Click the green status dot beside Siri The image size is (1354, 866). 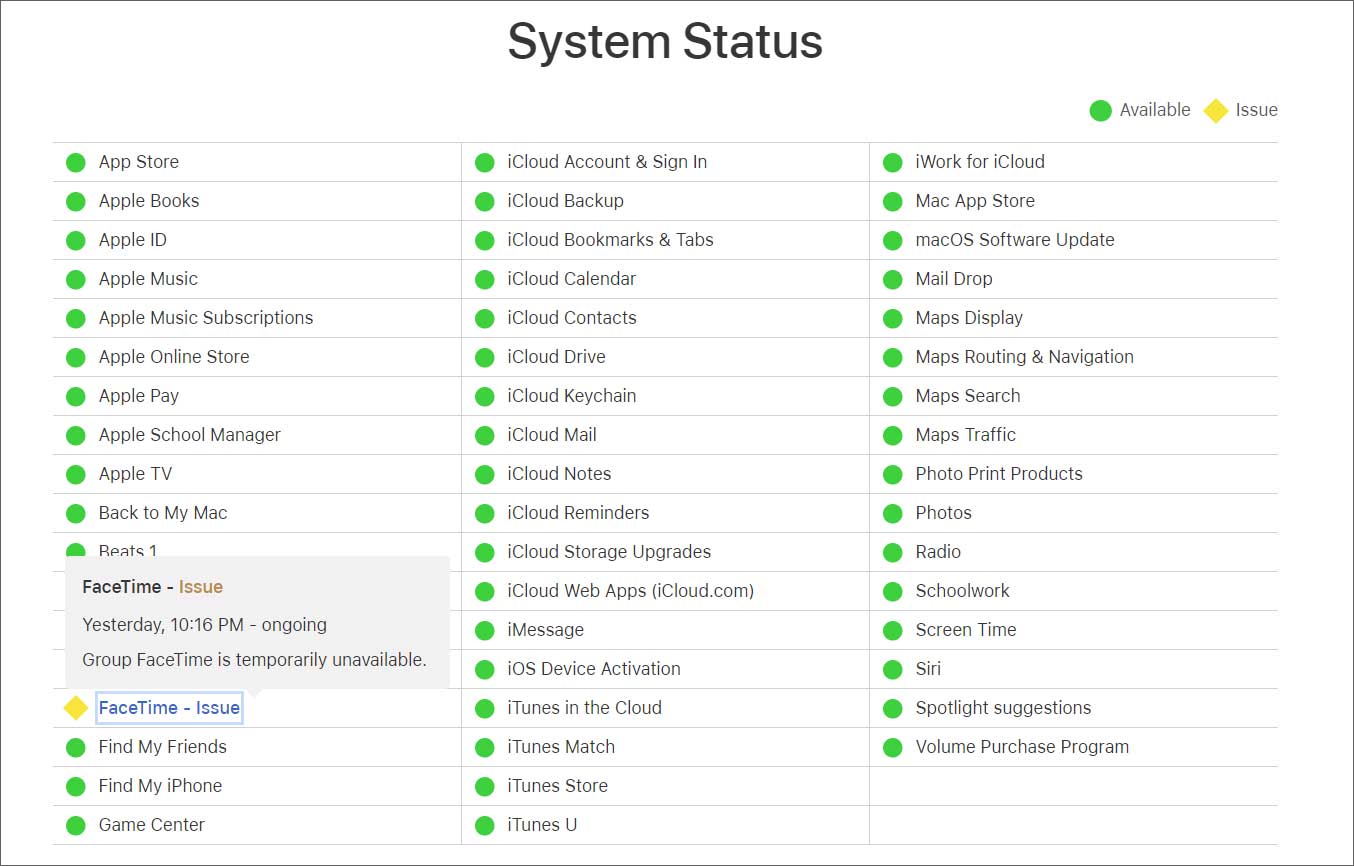click(x=891, y=669)
